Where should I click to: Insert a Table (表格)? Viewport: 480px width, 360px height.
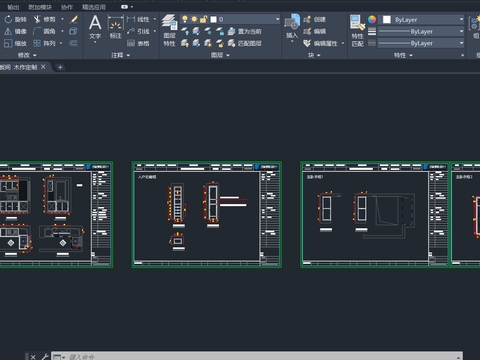[138, 43]
